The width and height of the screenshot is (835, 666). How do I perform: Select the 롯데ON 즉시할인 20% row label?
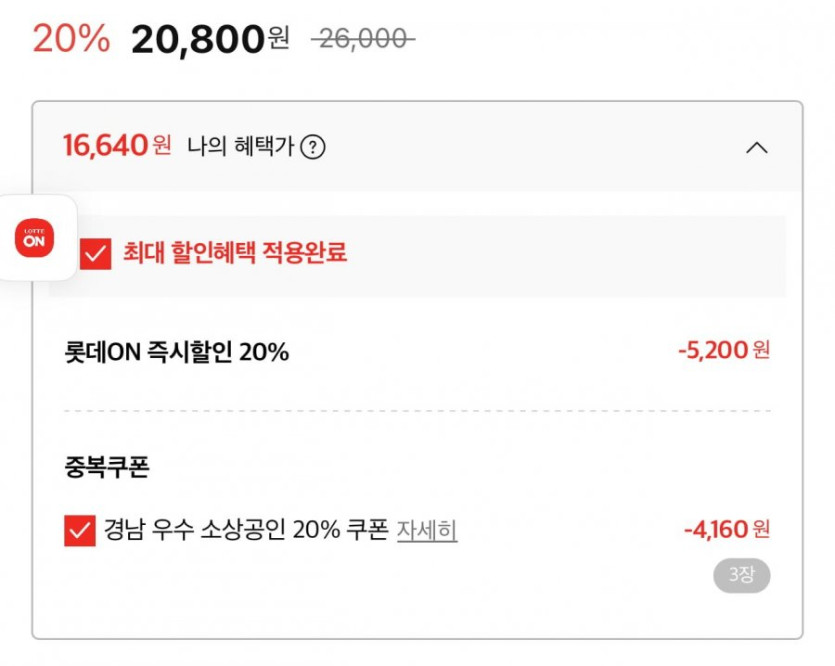pyautogui.click(x=176, y=352)
